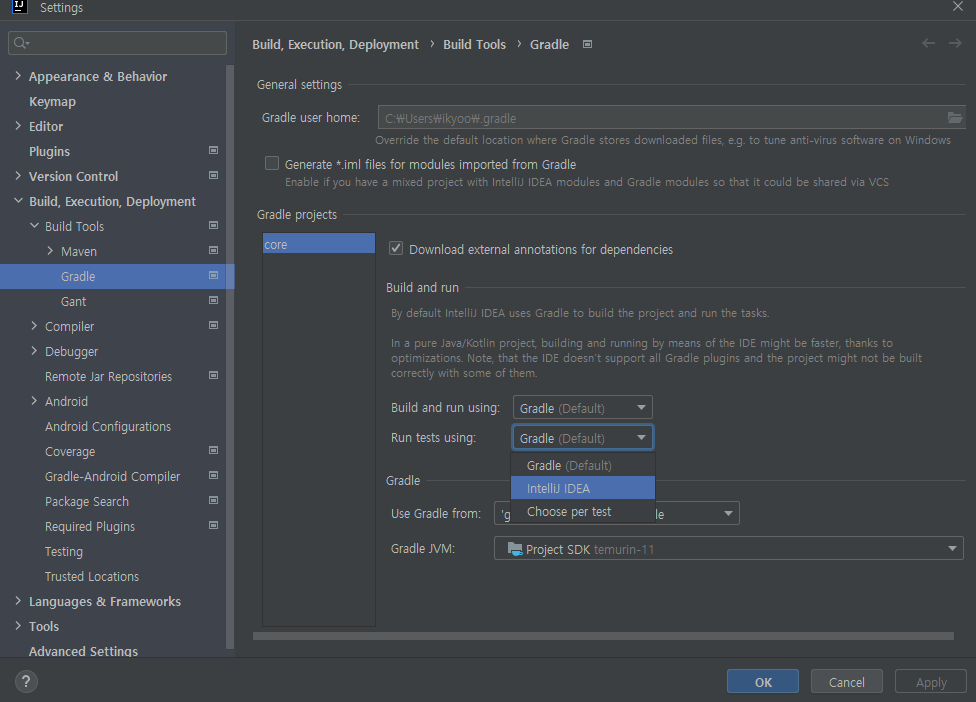Select Gant under Build Tools

(73, 301)
